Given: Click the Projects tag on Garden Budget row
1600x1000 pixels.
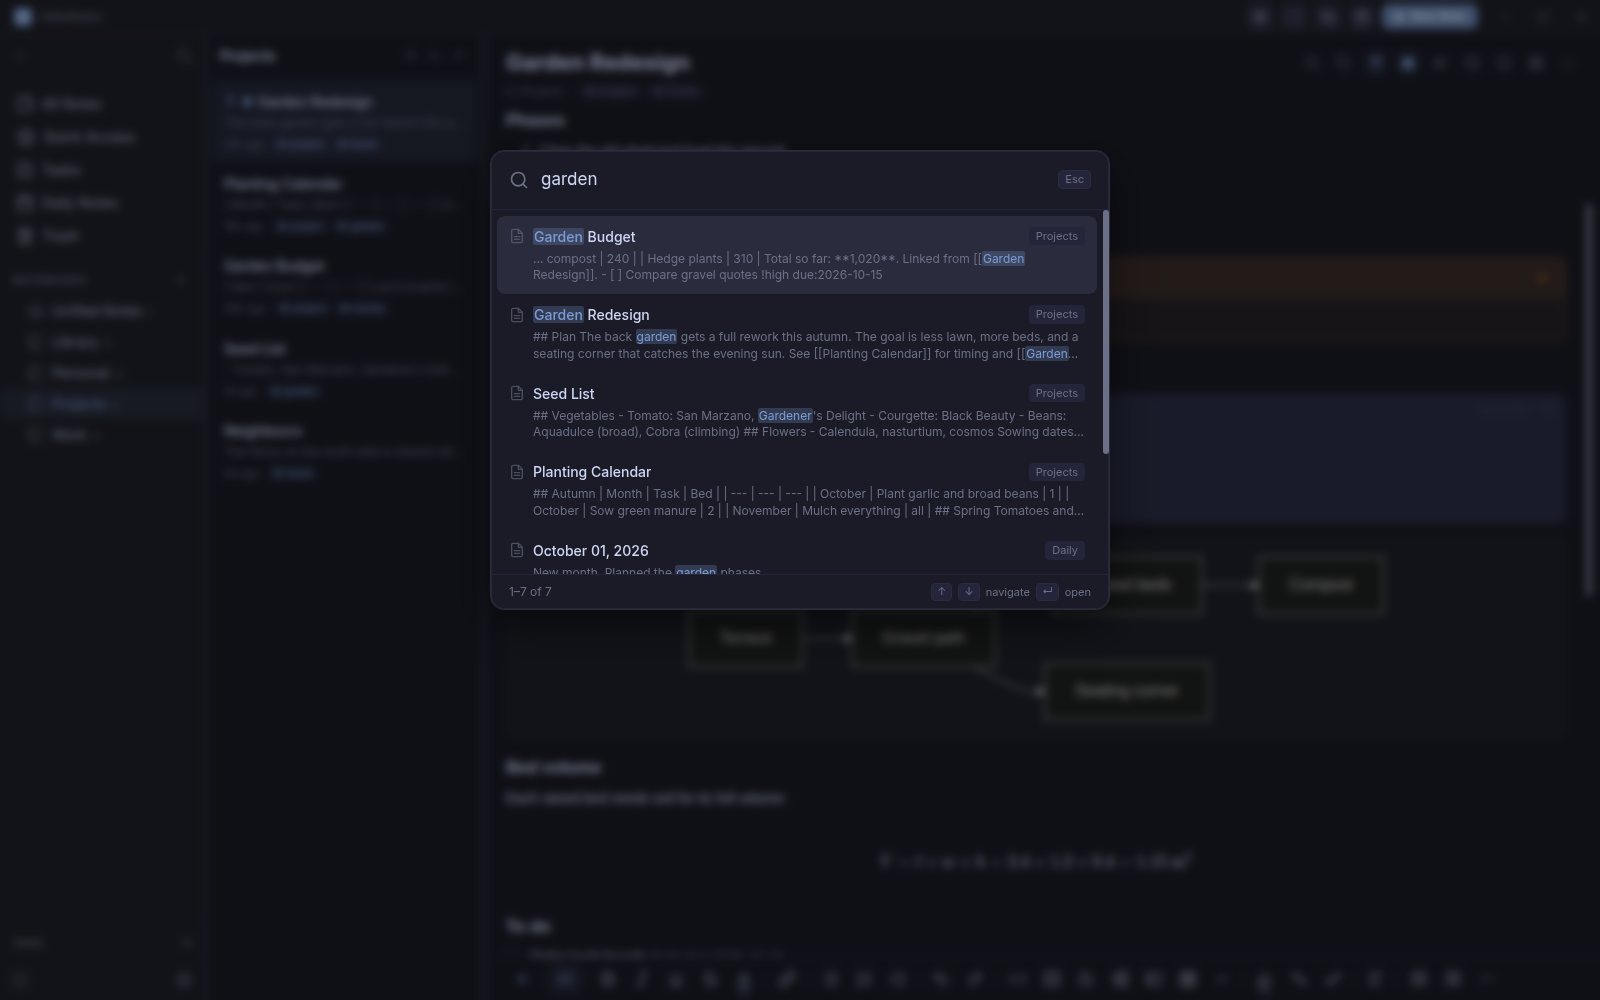Looking at the screenshot, I should click(1056, 237).
